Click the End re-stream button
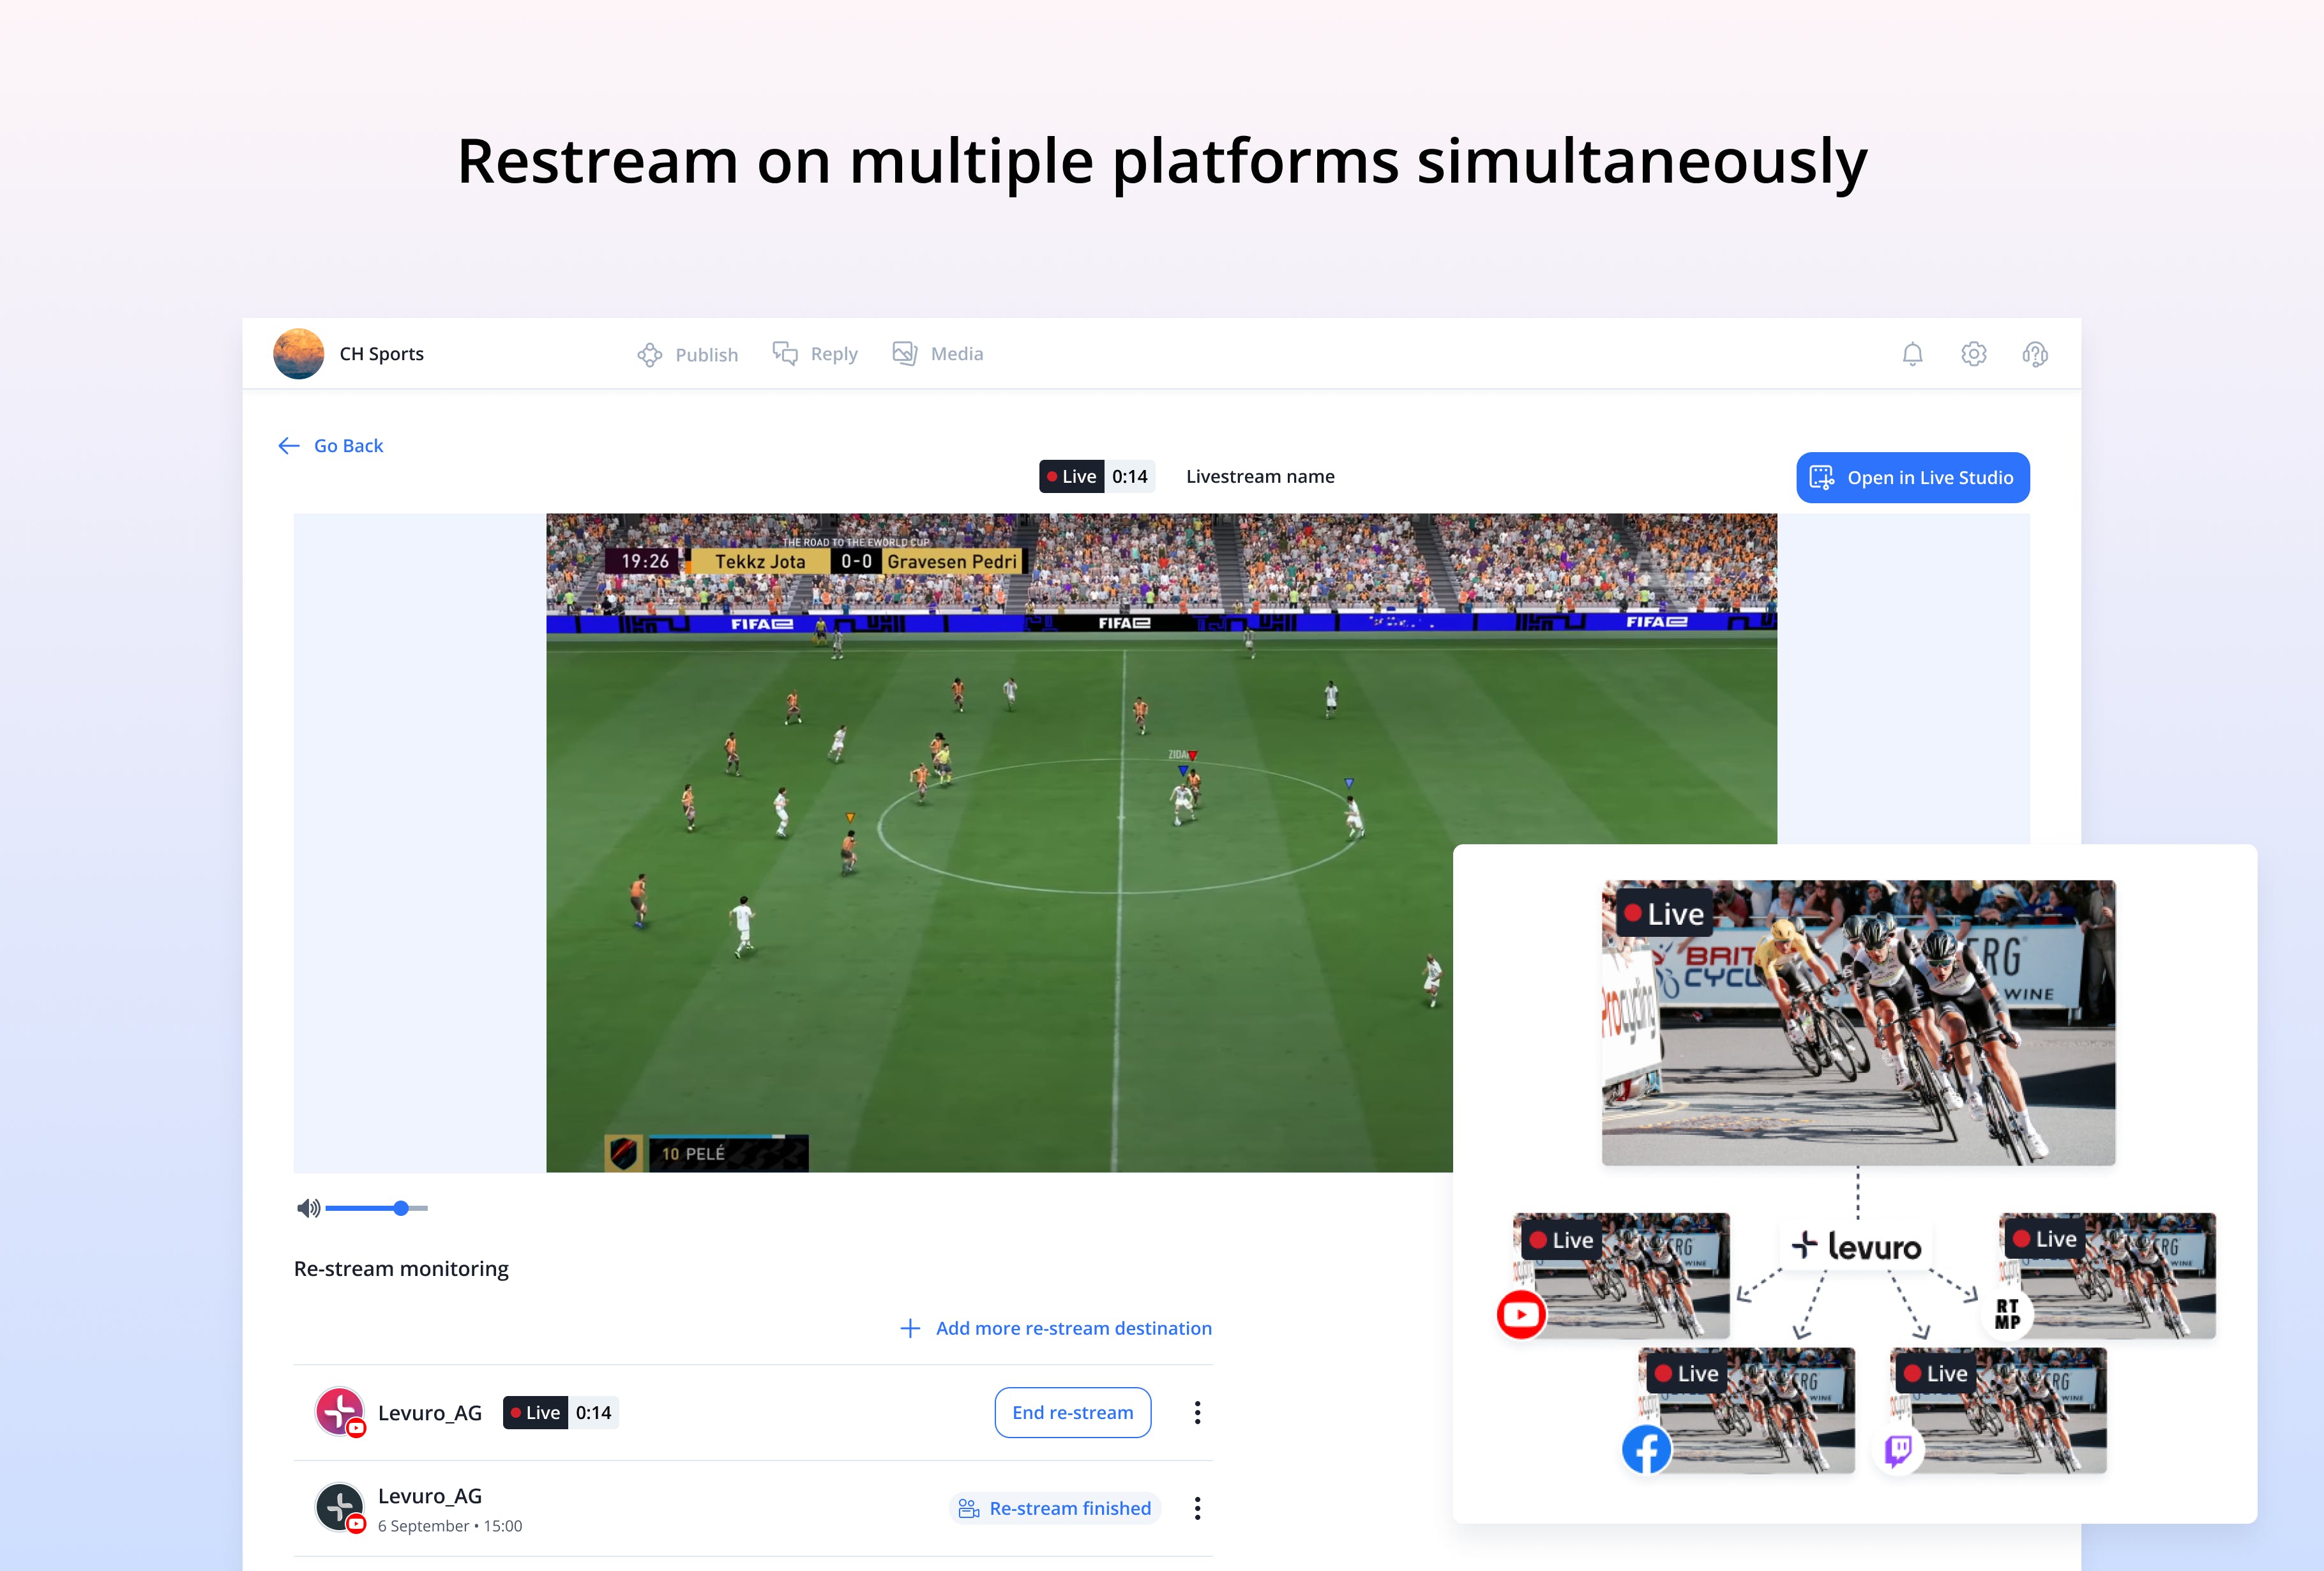Viewport: 2324px width, 1571px height. click(x=1072, y=1412)
